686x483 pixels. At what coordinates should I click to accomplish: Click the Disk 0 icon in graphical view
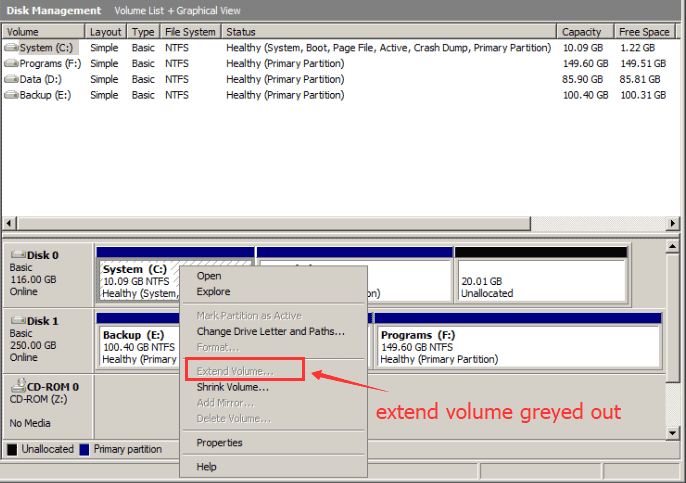coord(17,255)
